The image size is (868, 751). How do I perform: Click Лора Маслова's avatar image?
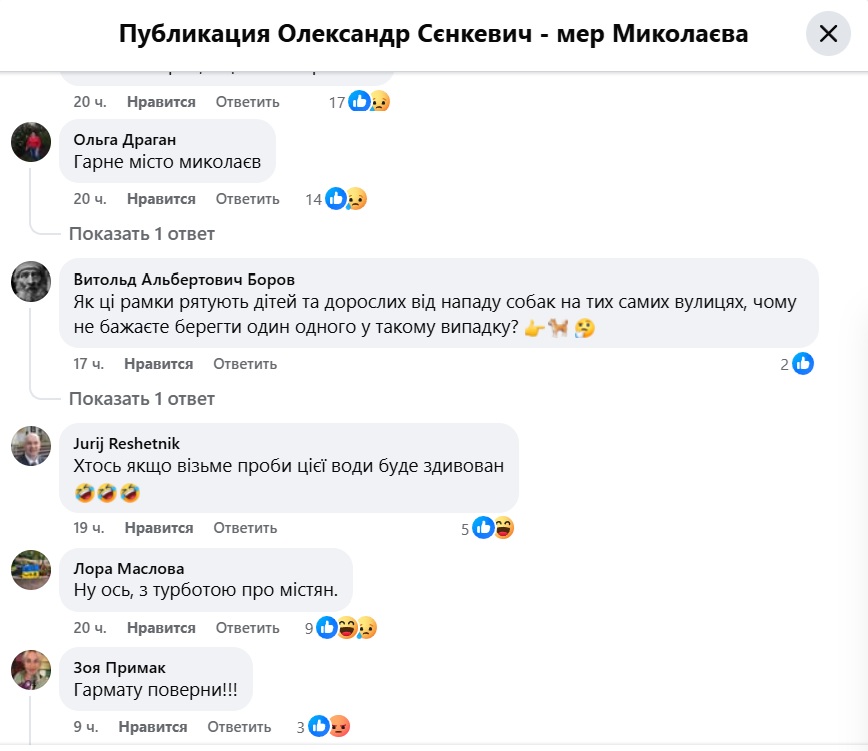point(31,570)
